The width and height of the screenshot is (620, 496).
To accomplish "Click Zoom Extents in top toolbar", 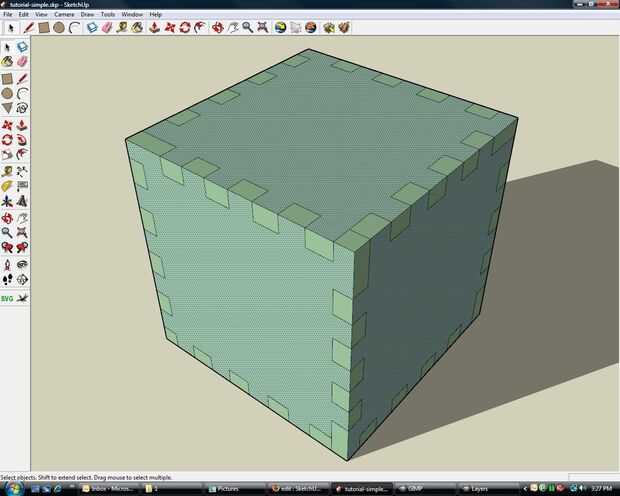I will click(263, 28).
